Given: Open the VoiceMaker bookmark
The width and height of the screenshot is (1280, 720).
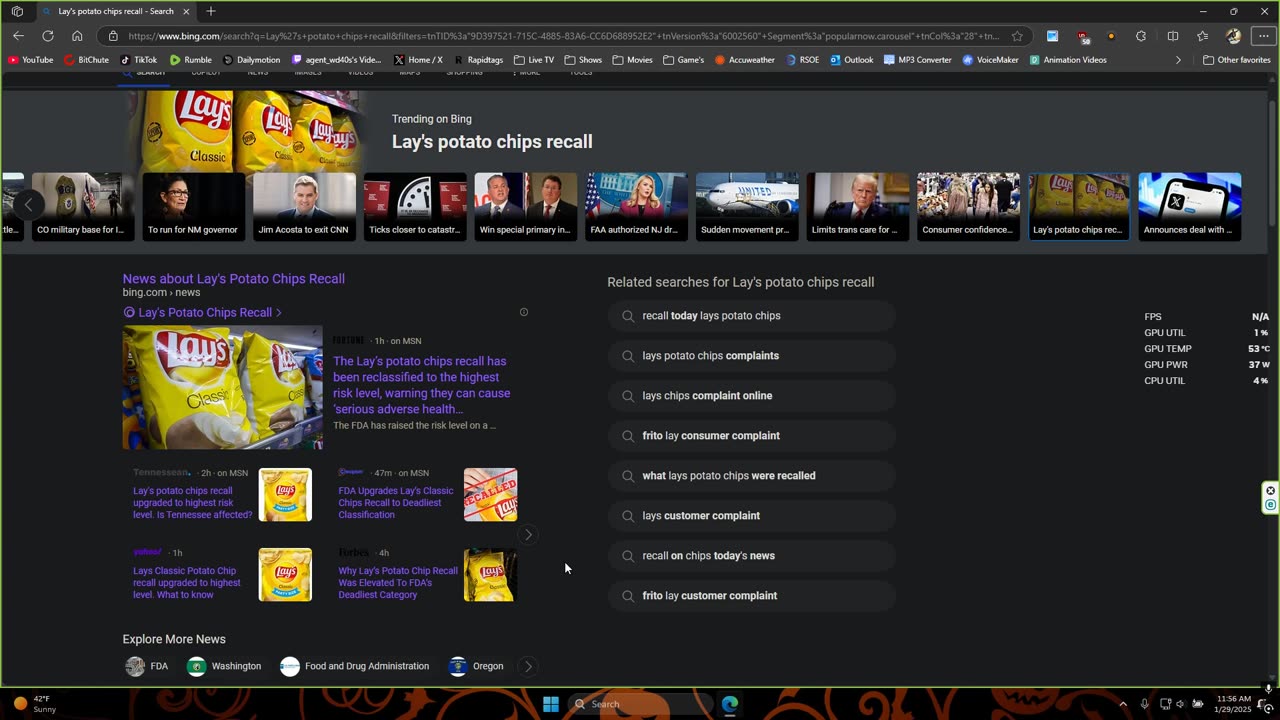Looking at the screenshot, I should [990, 60].
